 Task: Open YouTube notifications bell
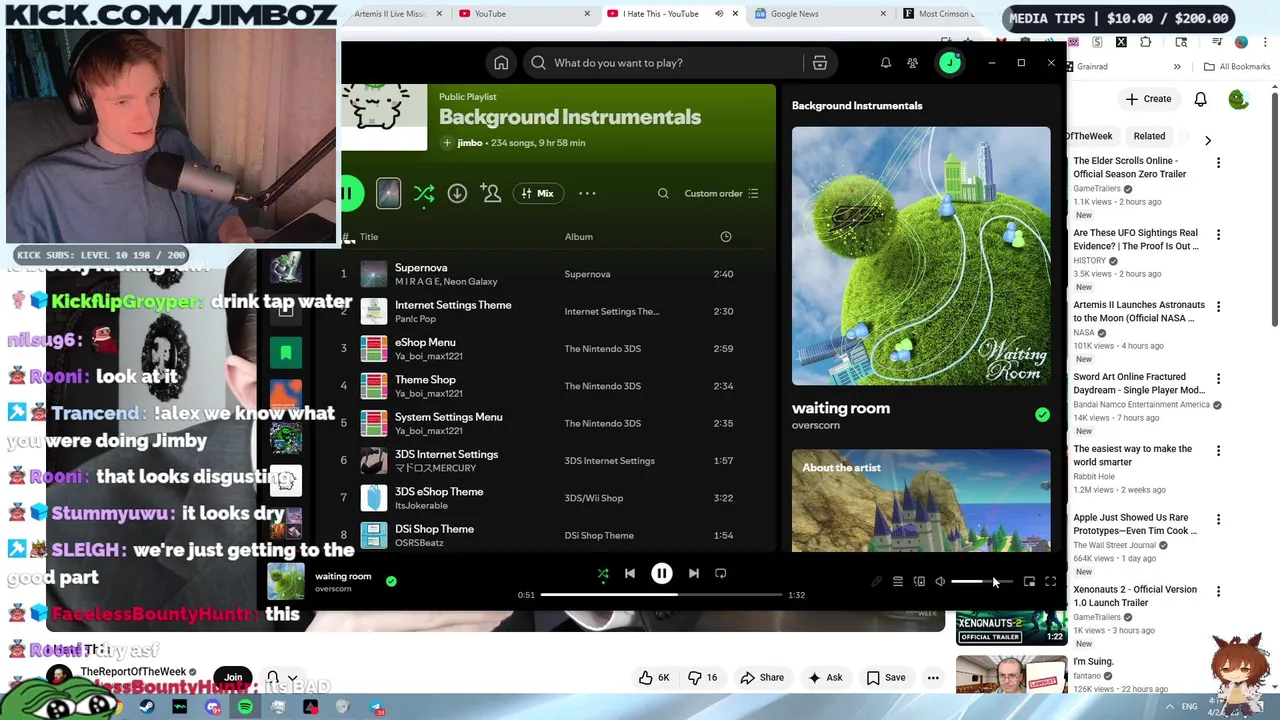pyautogui.click(x=1201, y=99)
